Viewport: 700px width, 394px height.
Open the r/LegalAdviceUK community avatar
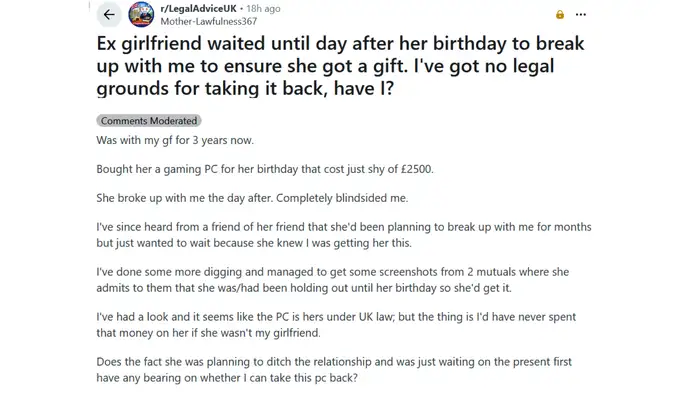coord(141,14)
